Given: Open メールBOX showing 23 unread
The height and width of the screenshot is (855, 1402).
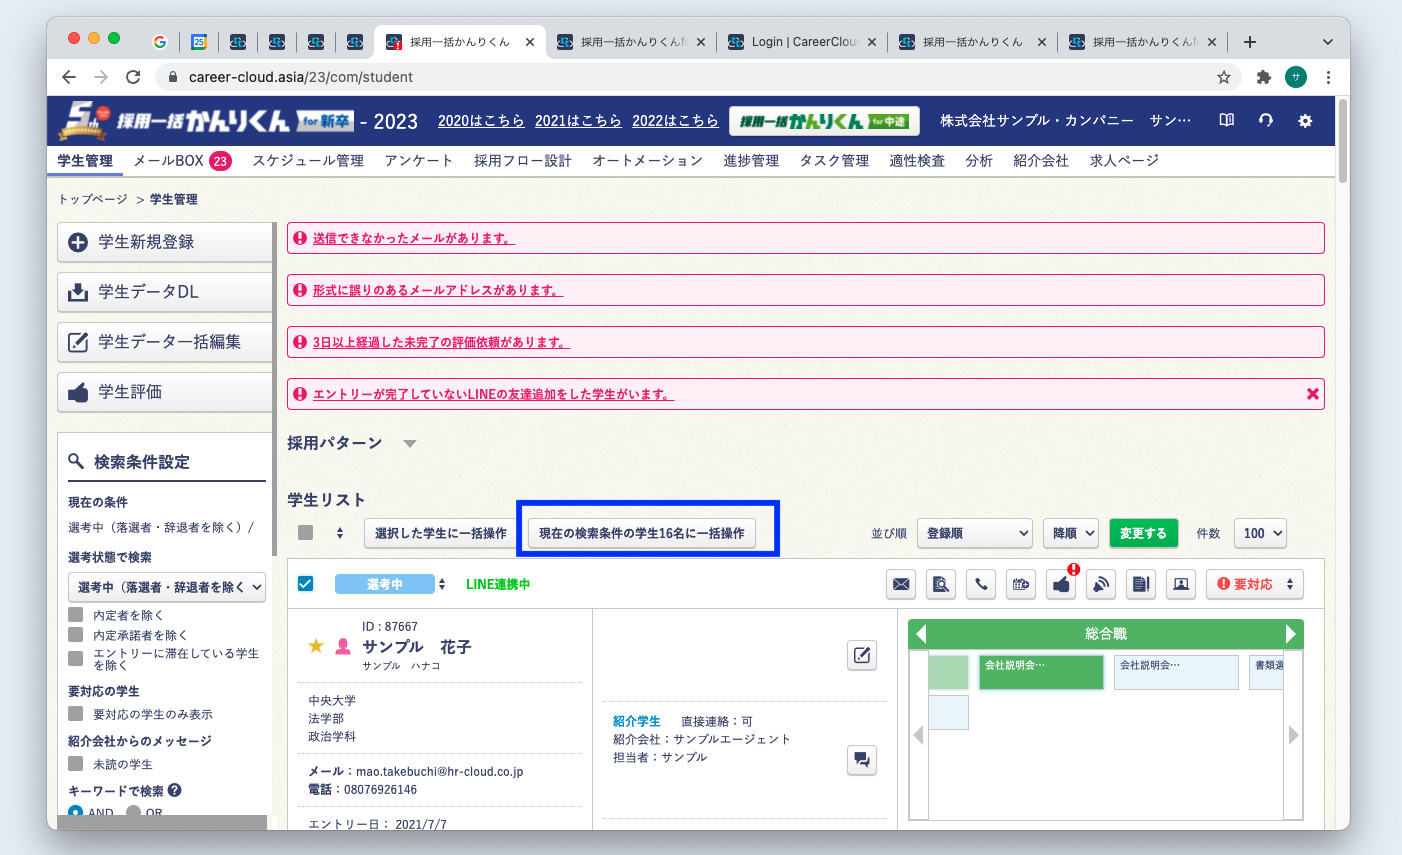Looking at the screenshot, I should click(x=169, y=159).
